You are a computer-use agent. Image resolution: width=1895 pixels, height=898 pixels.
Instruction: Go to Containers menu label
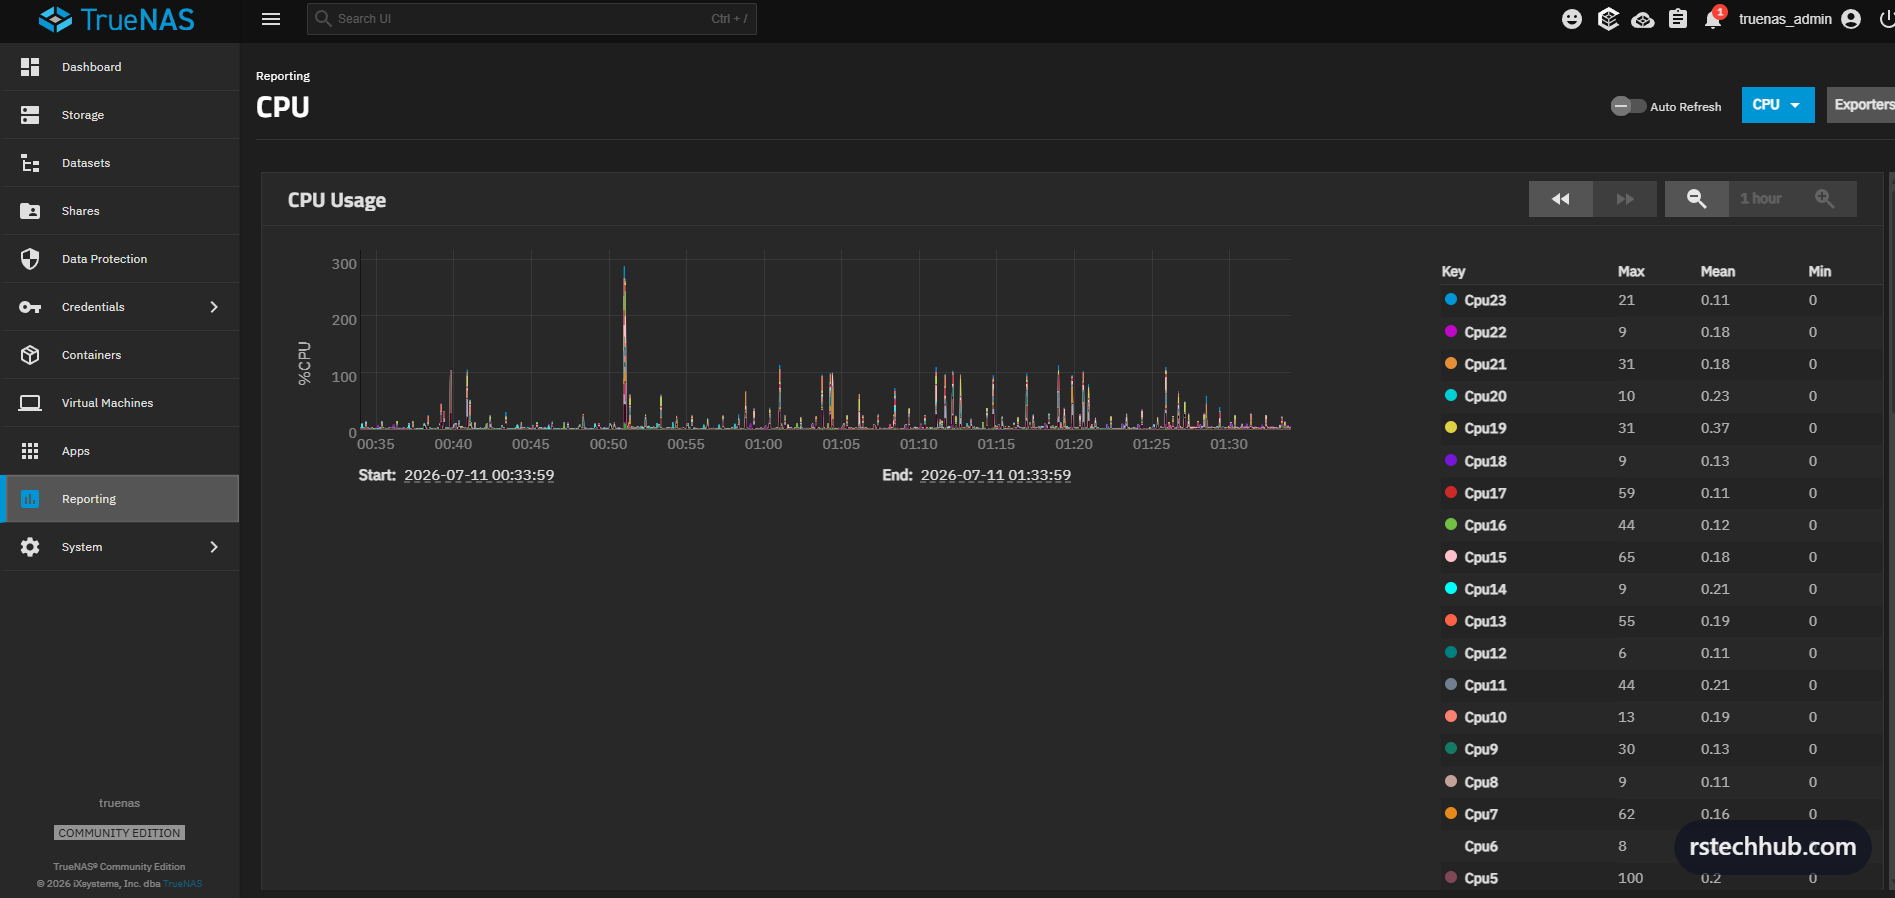click(91, 355)
